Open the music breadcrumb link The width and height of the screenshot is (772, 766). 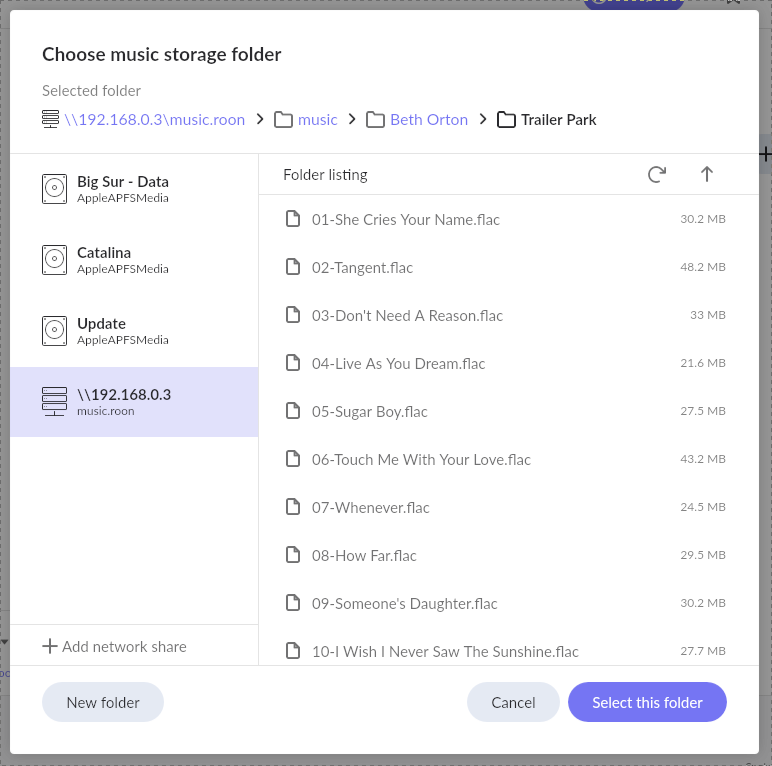point(318,120)
